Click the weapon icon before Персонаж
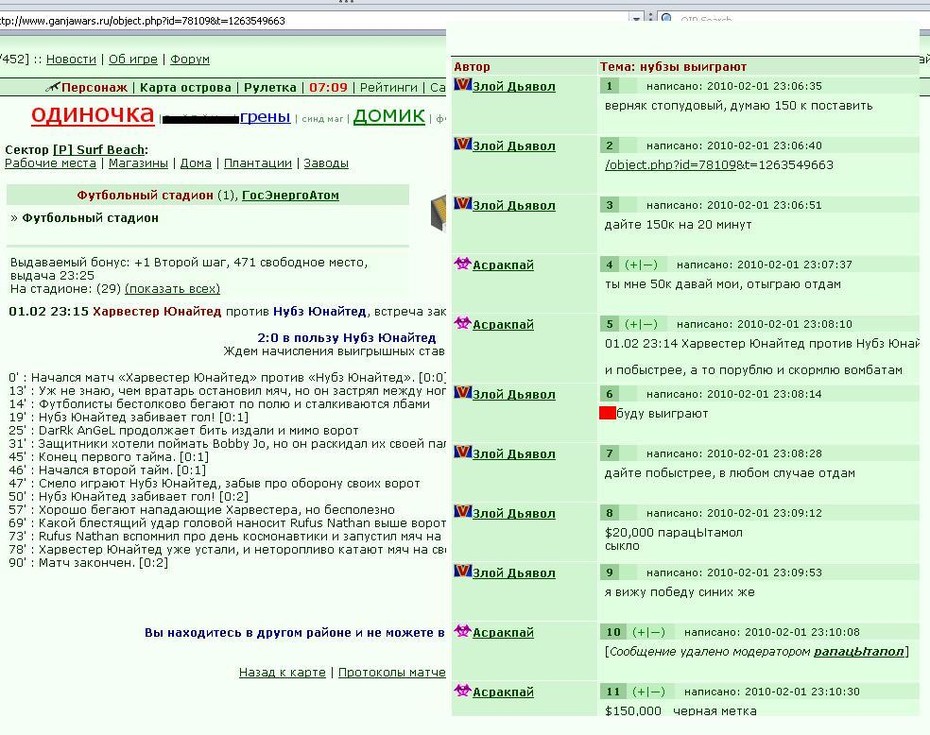The width and height of the screenshot is (930, 735). pos(52,87)
